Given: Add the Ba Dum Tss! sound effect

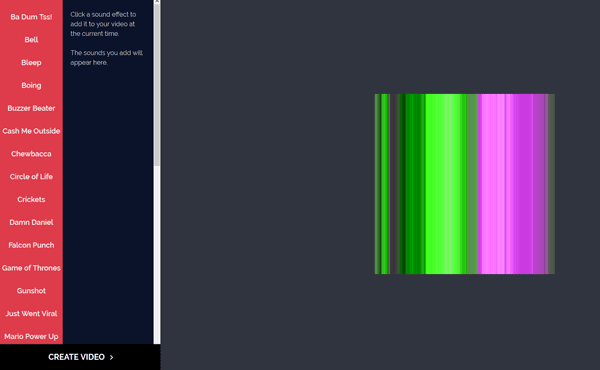Looking at the screenshot, I should point(31,17).
